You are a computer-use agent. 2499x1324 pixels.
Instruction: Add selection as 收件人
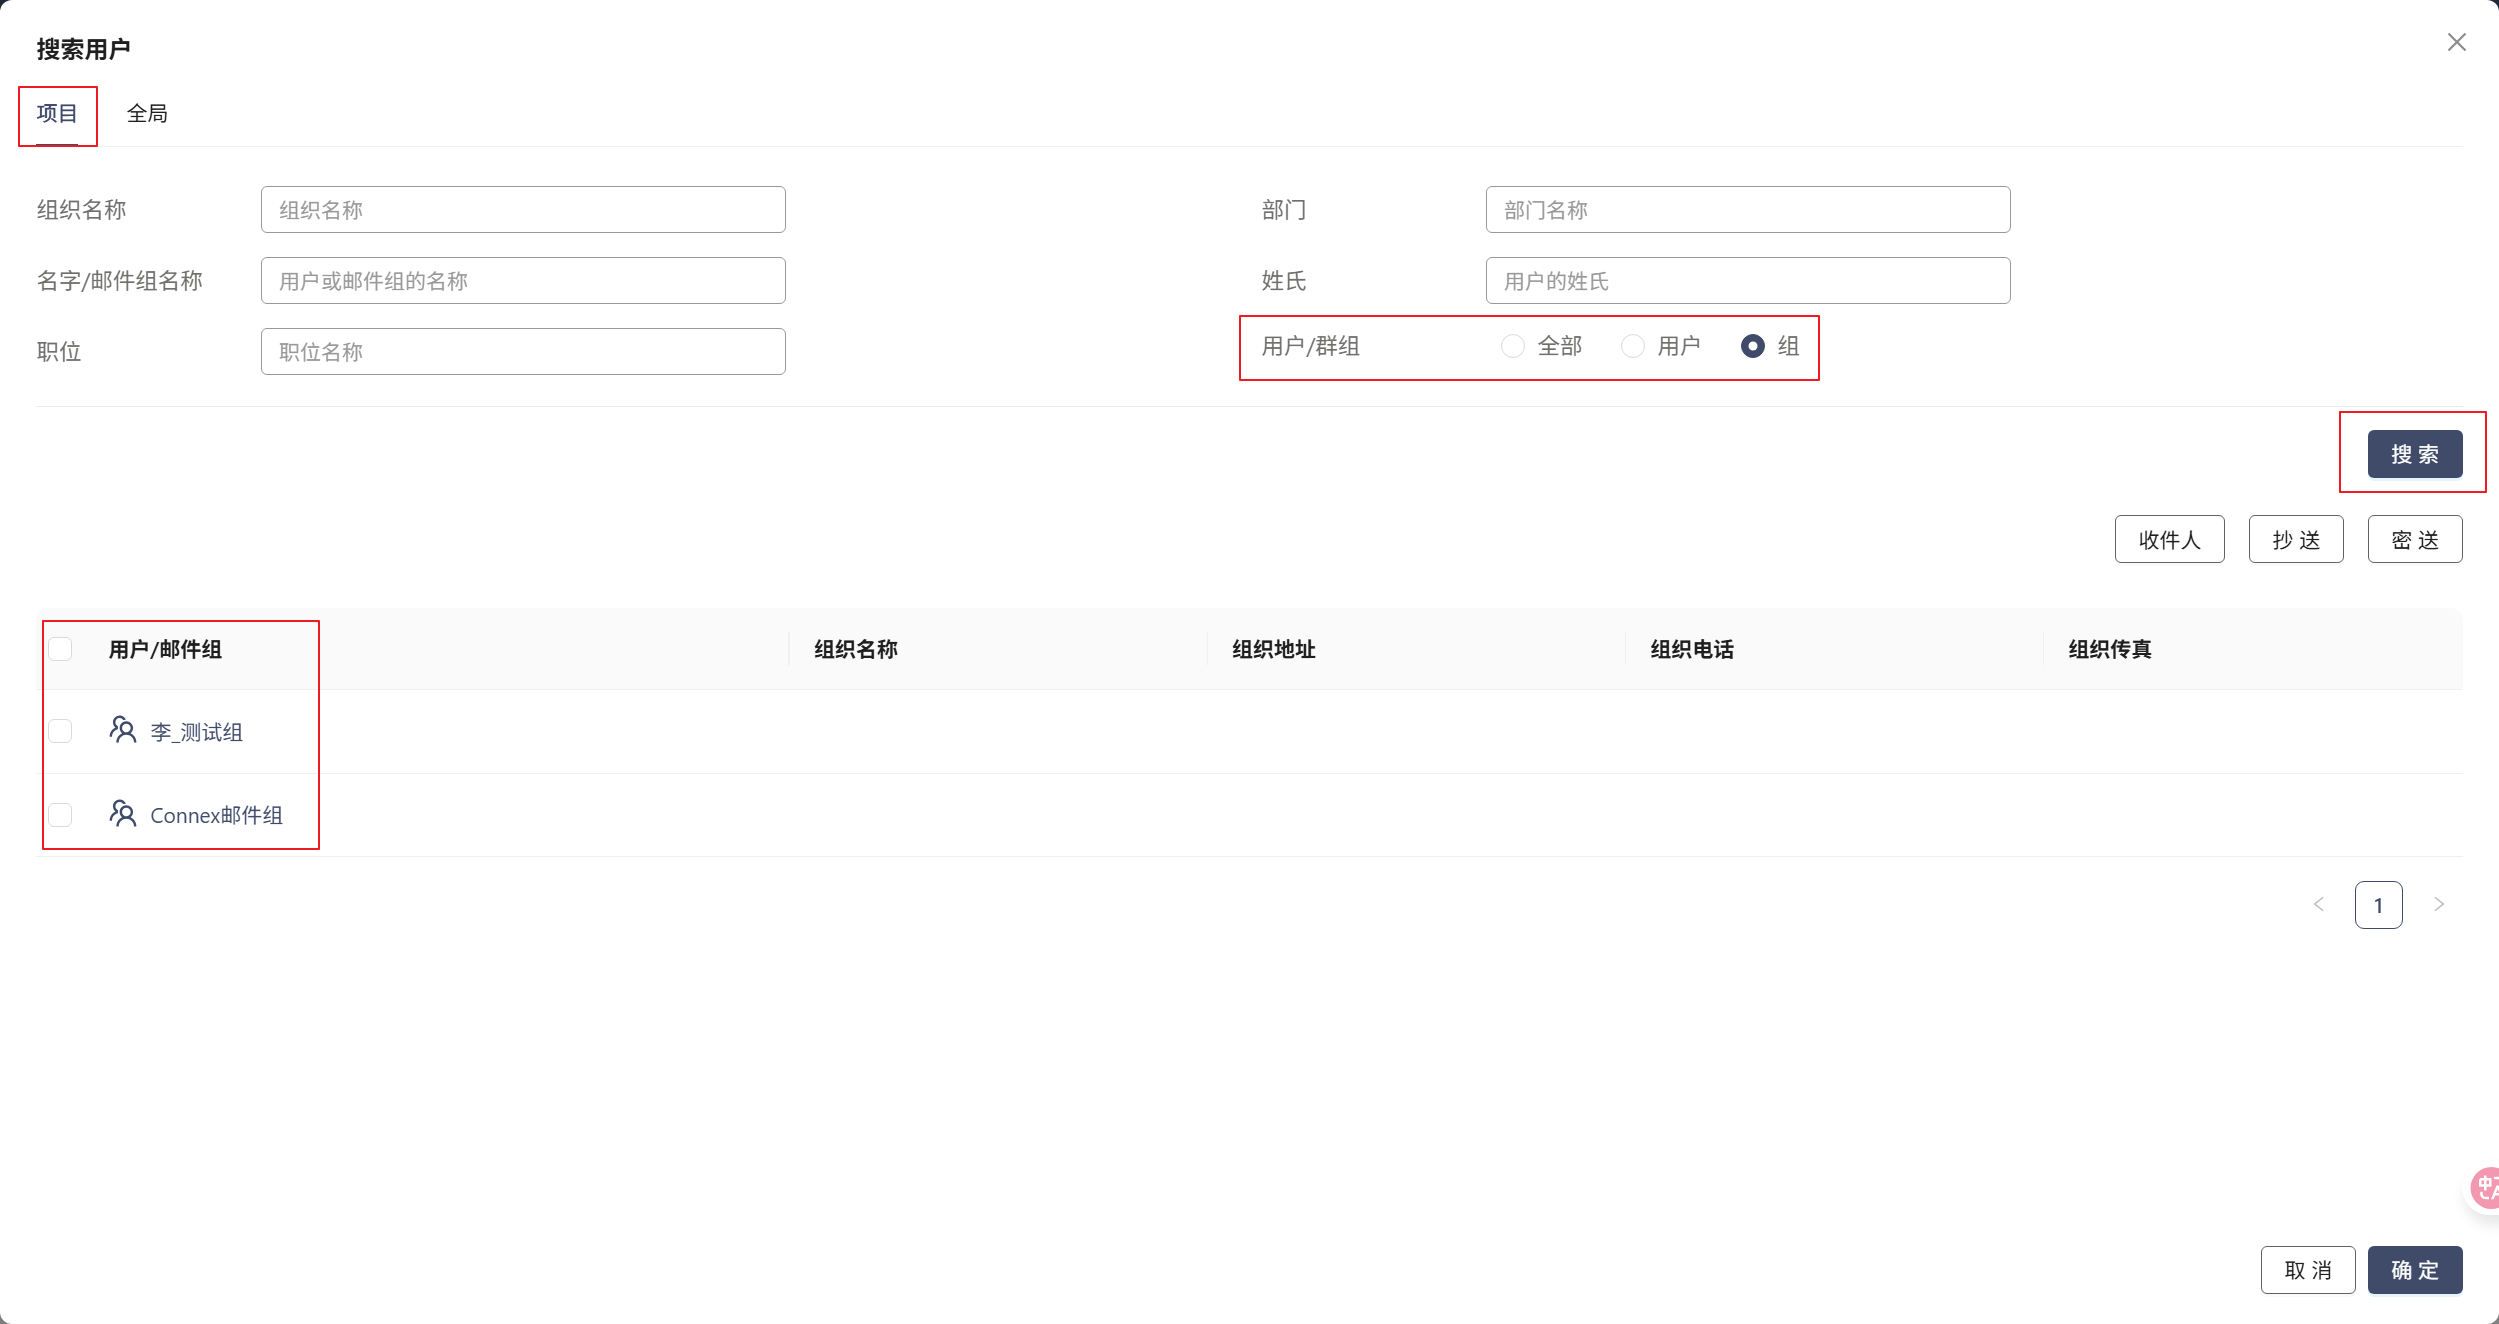(x=2169, y=540)
